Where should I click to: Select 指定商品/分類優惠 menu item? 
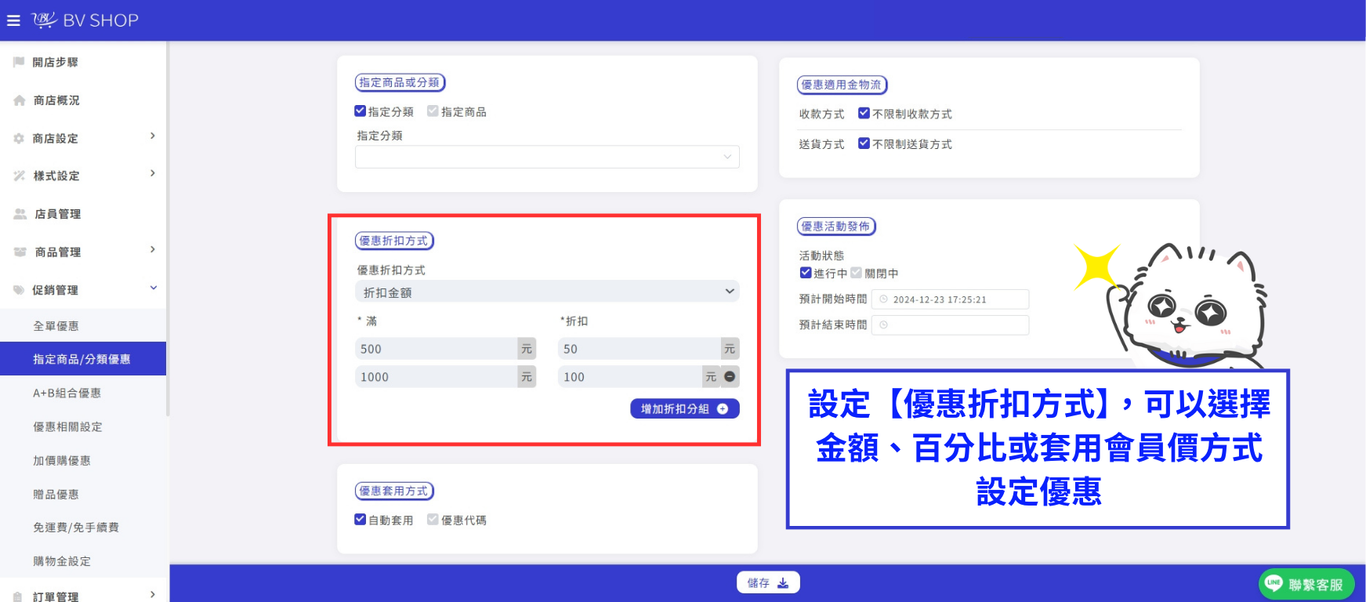[83, 359]
